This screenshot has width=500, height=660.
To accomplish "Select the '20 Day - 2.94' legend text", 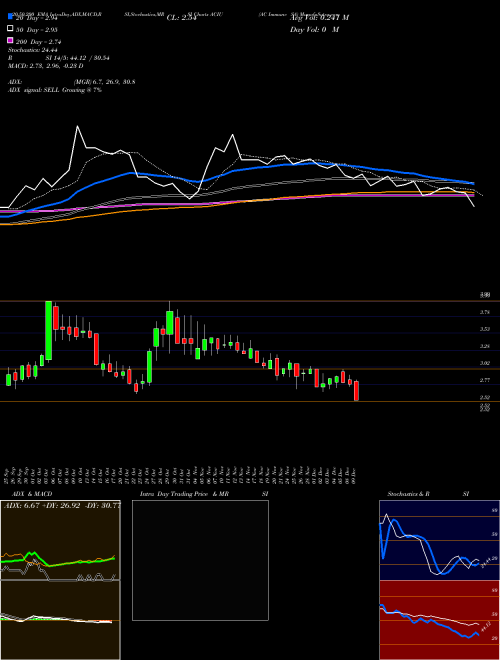I will point(36,19).
